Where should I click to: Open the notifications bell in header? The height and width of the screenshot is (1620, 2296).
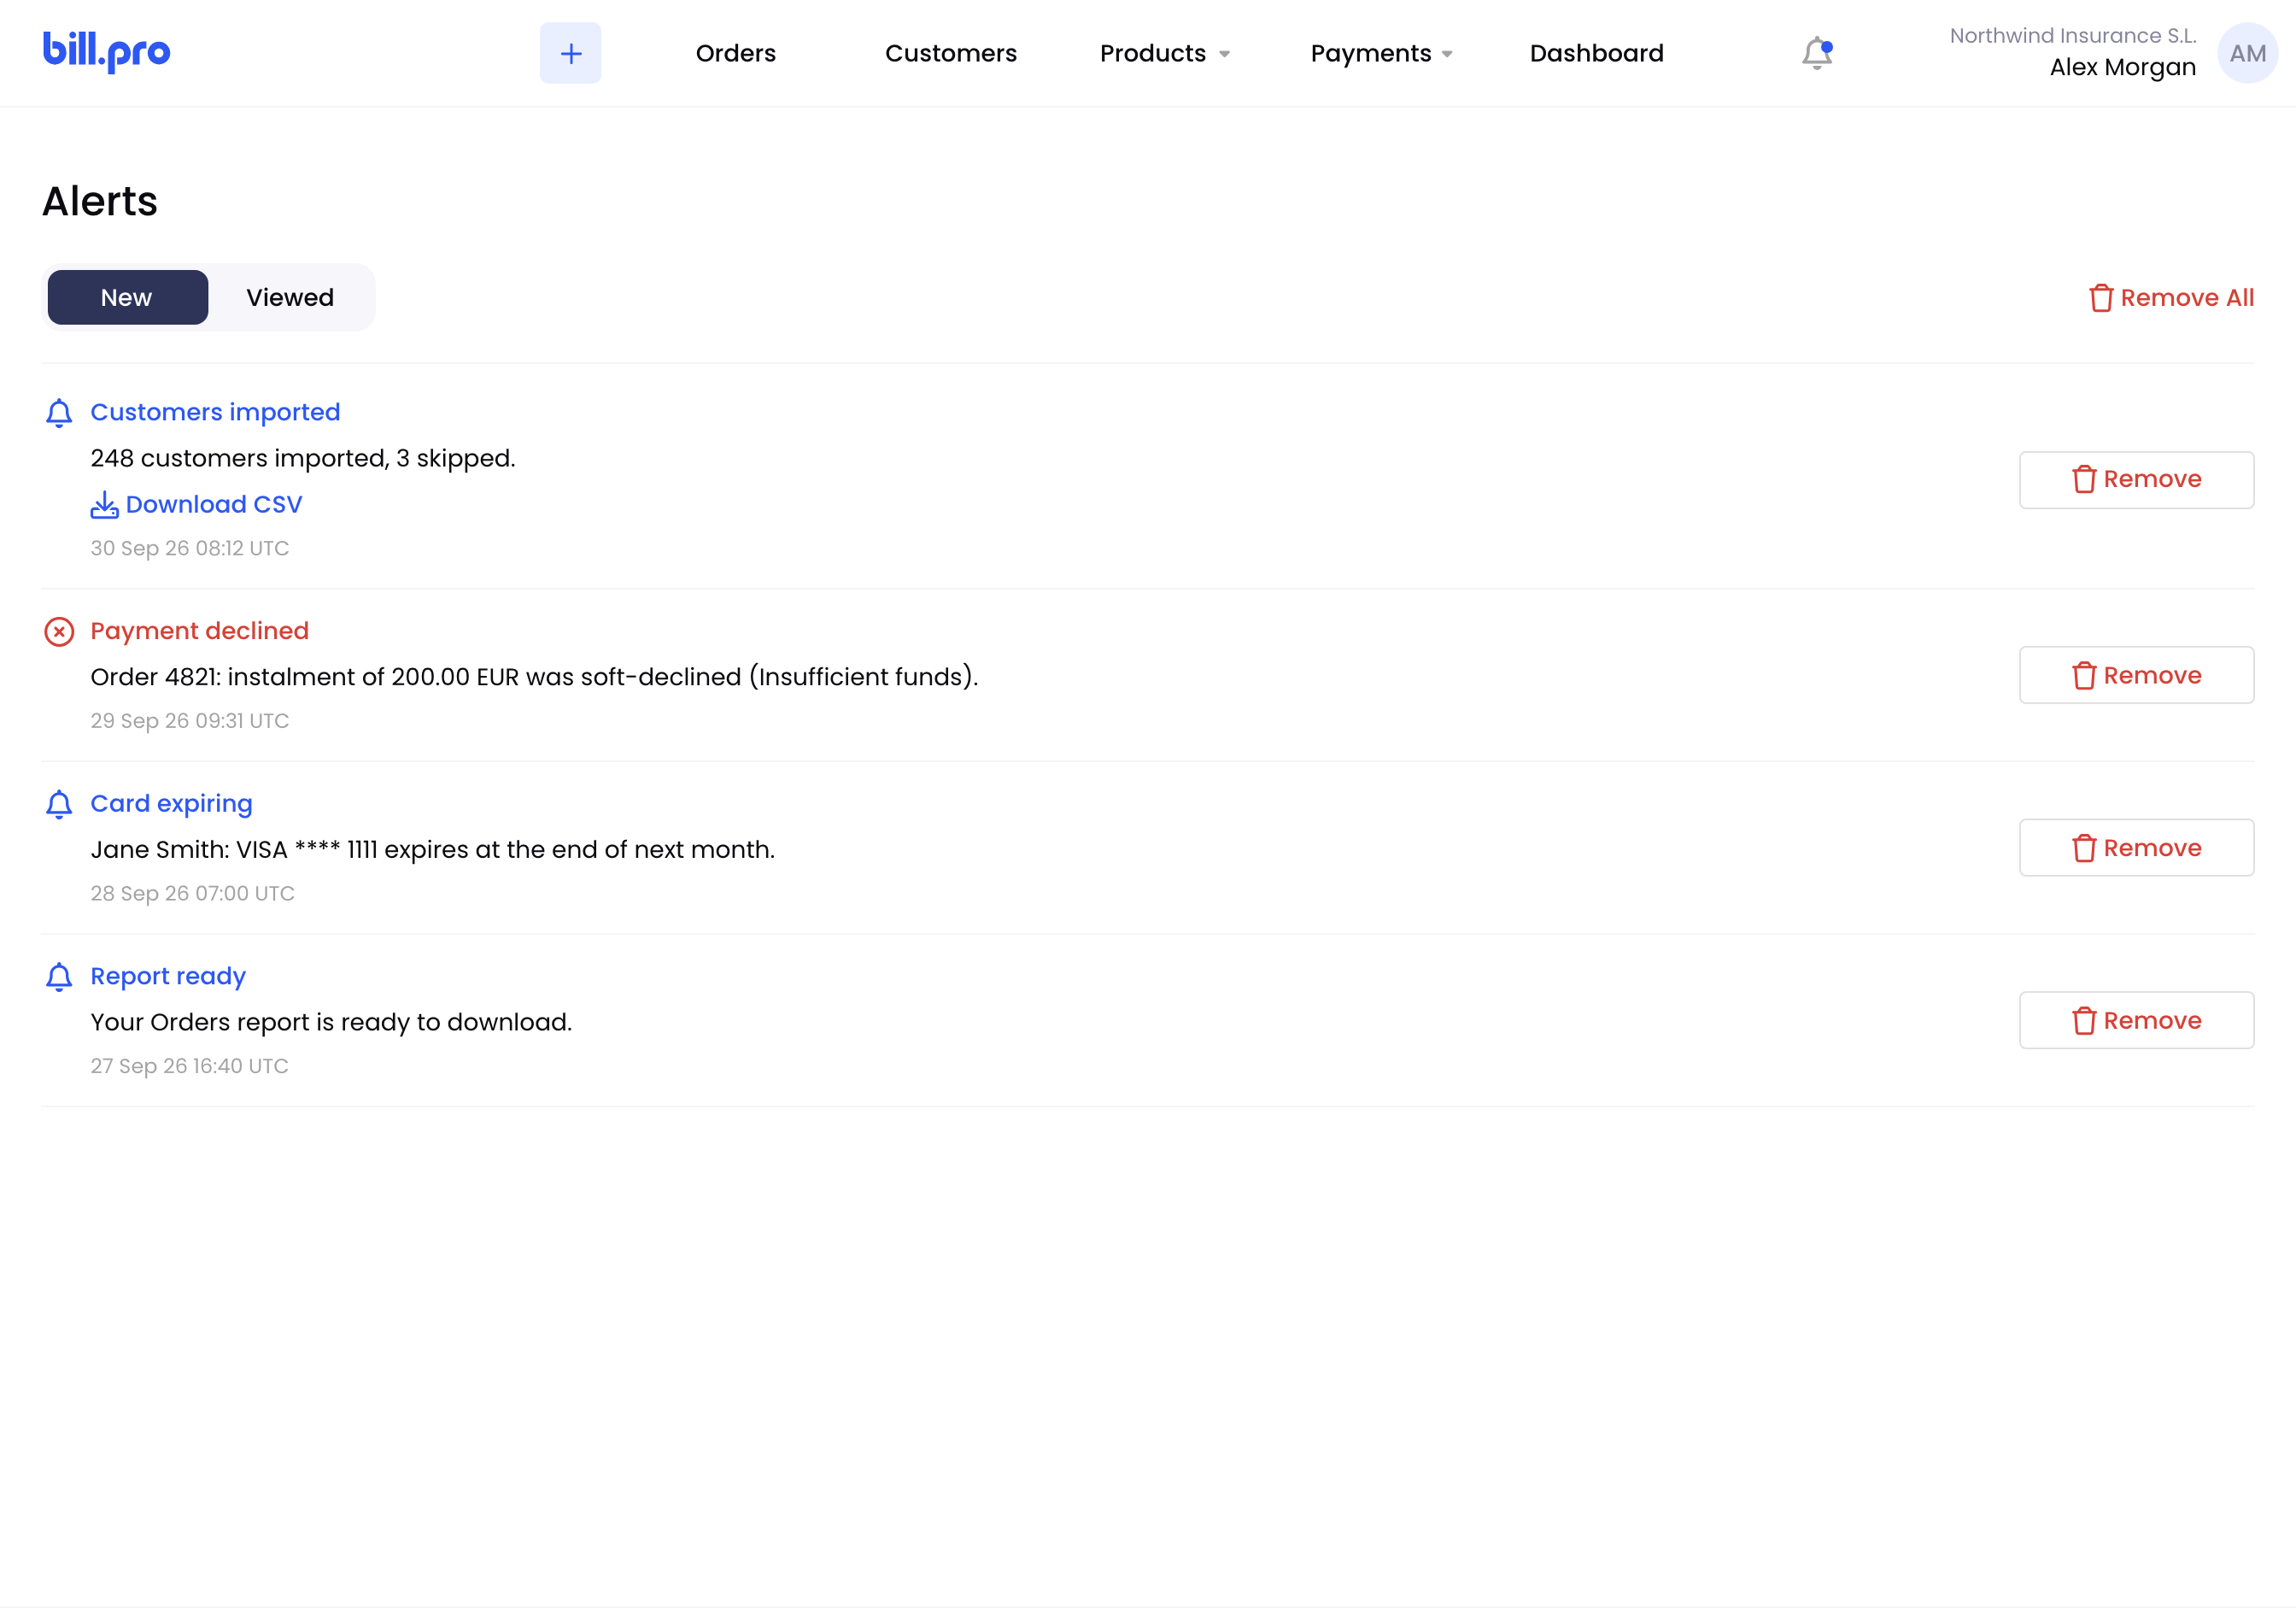point(1817,53)
